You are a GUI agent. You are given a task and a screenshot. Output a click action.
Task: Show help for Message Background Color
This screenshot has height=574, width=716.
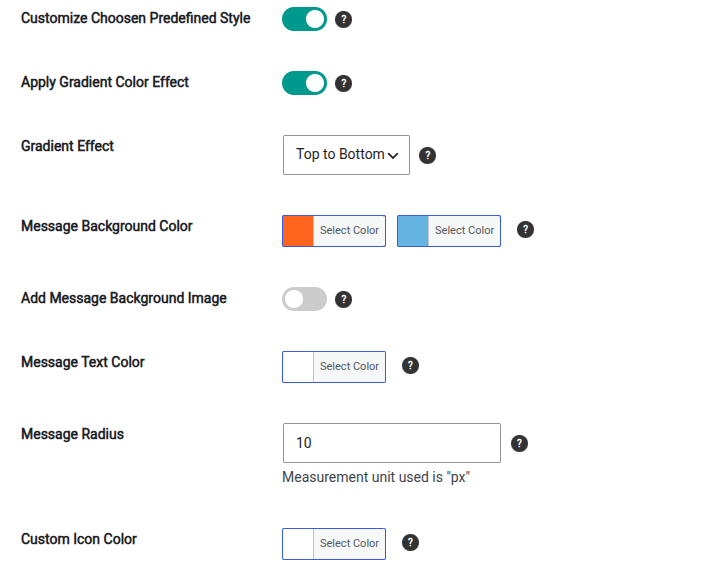click(525, 229)
